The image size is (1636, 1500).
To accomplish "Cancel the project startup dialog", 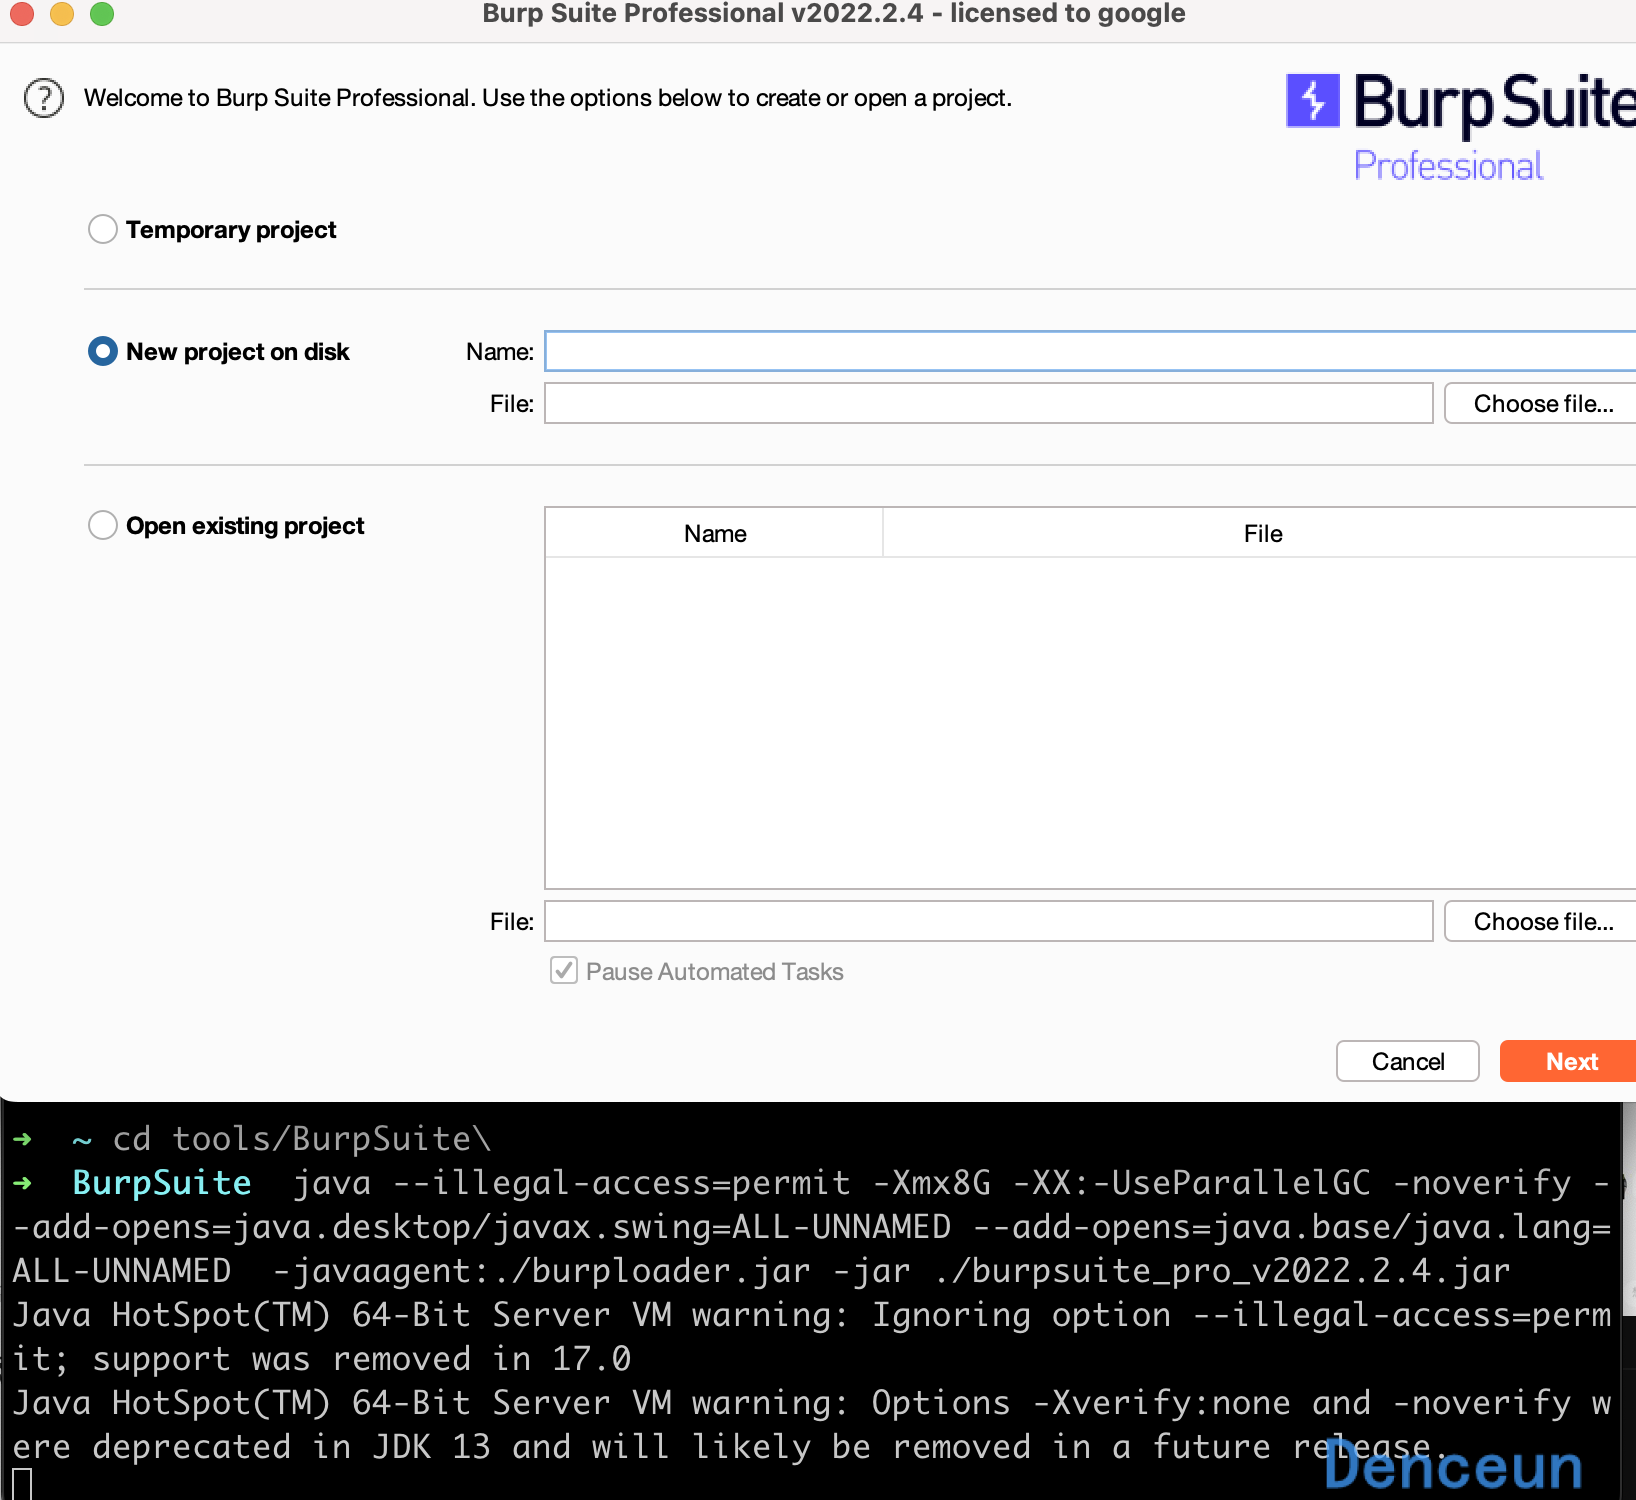I will pos(1408,1061).
